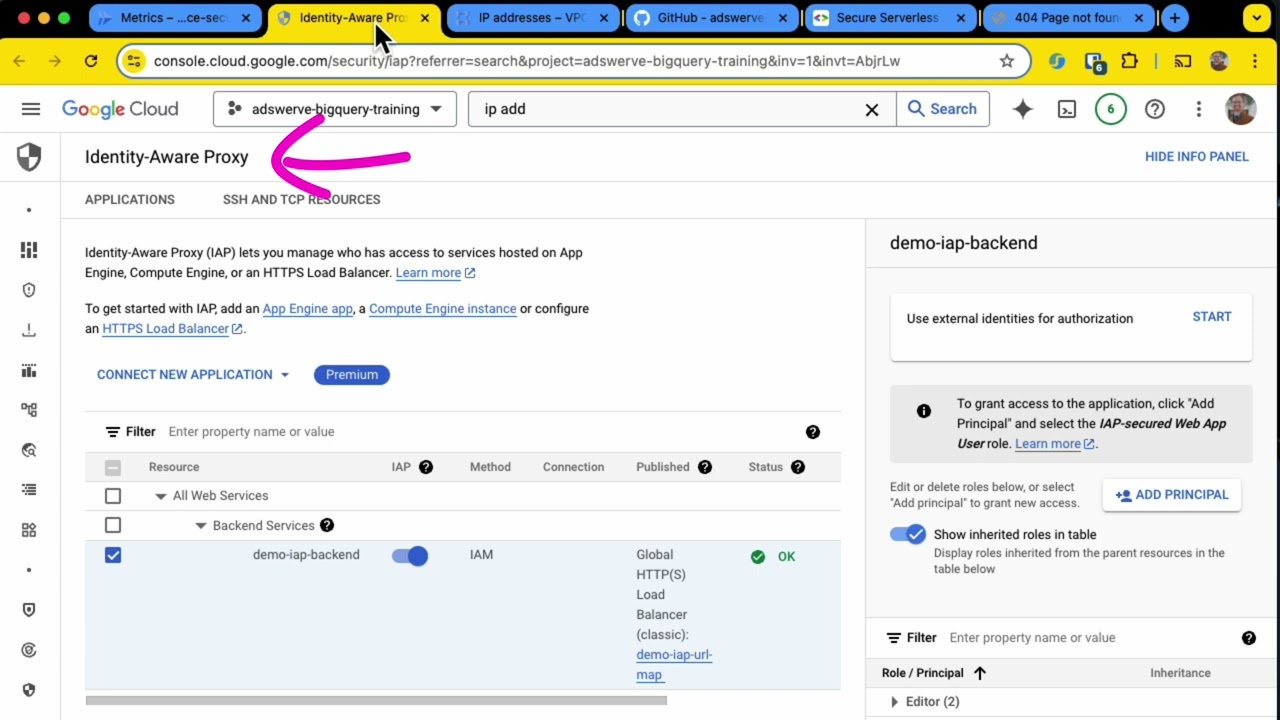
Task: Open the Learn more link in the IAP description
Action: [435, 273]
